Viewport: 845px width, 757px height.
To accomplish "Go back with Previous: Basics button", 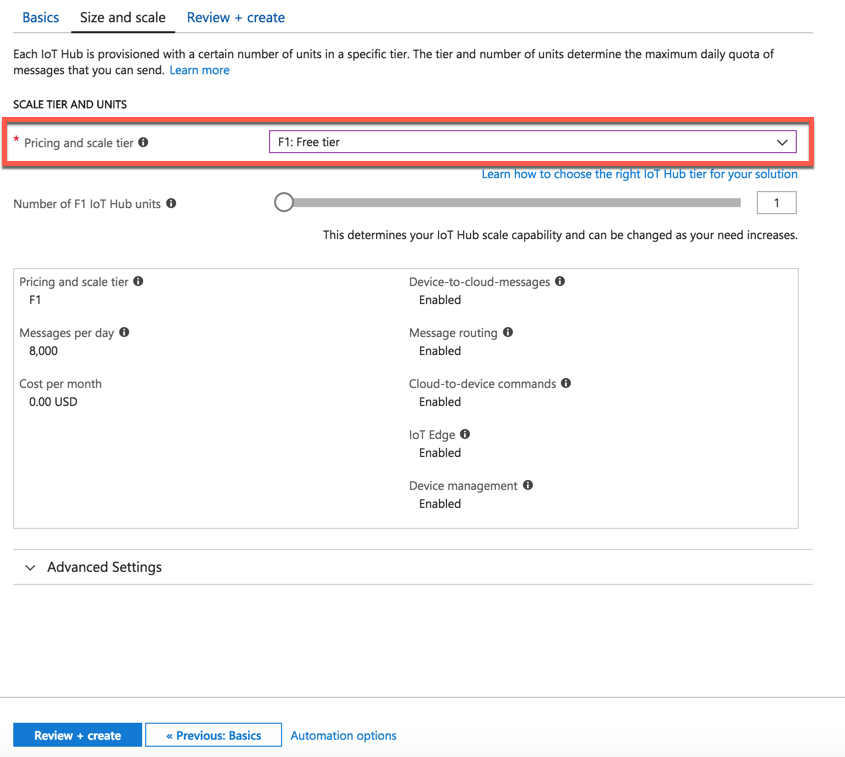I will click(x=213, y=735).
